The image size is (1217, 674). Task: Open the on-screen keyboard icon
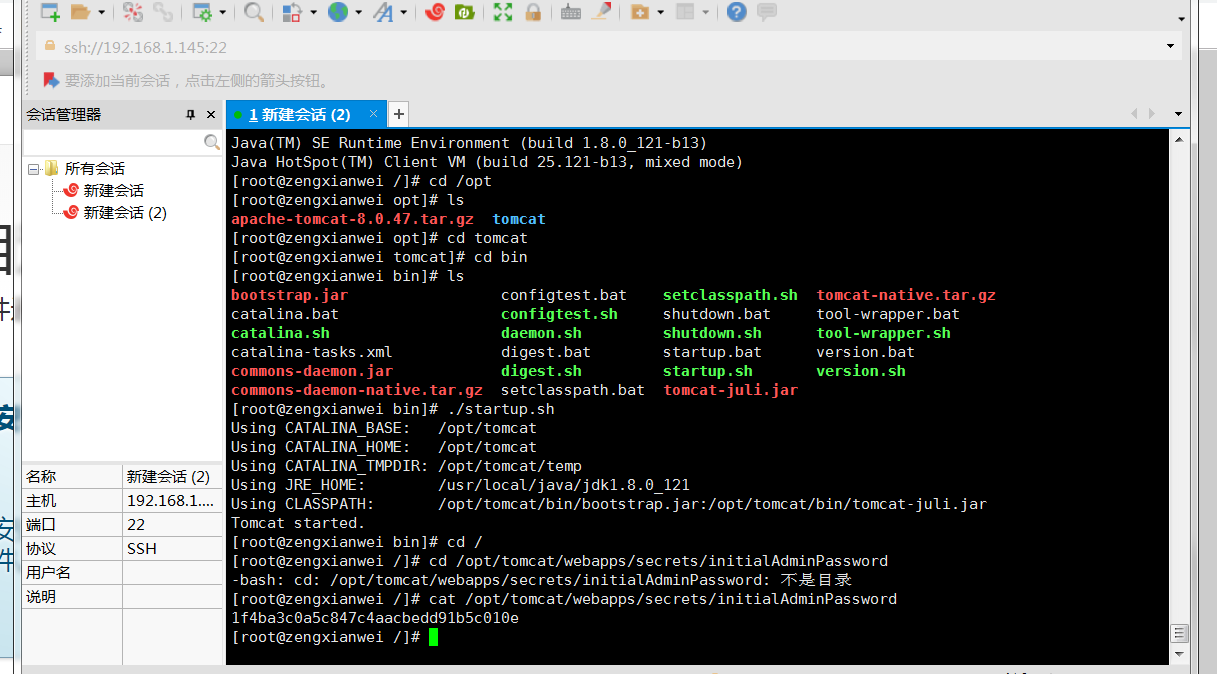[x=571, y=12]
